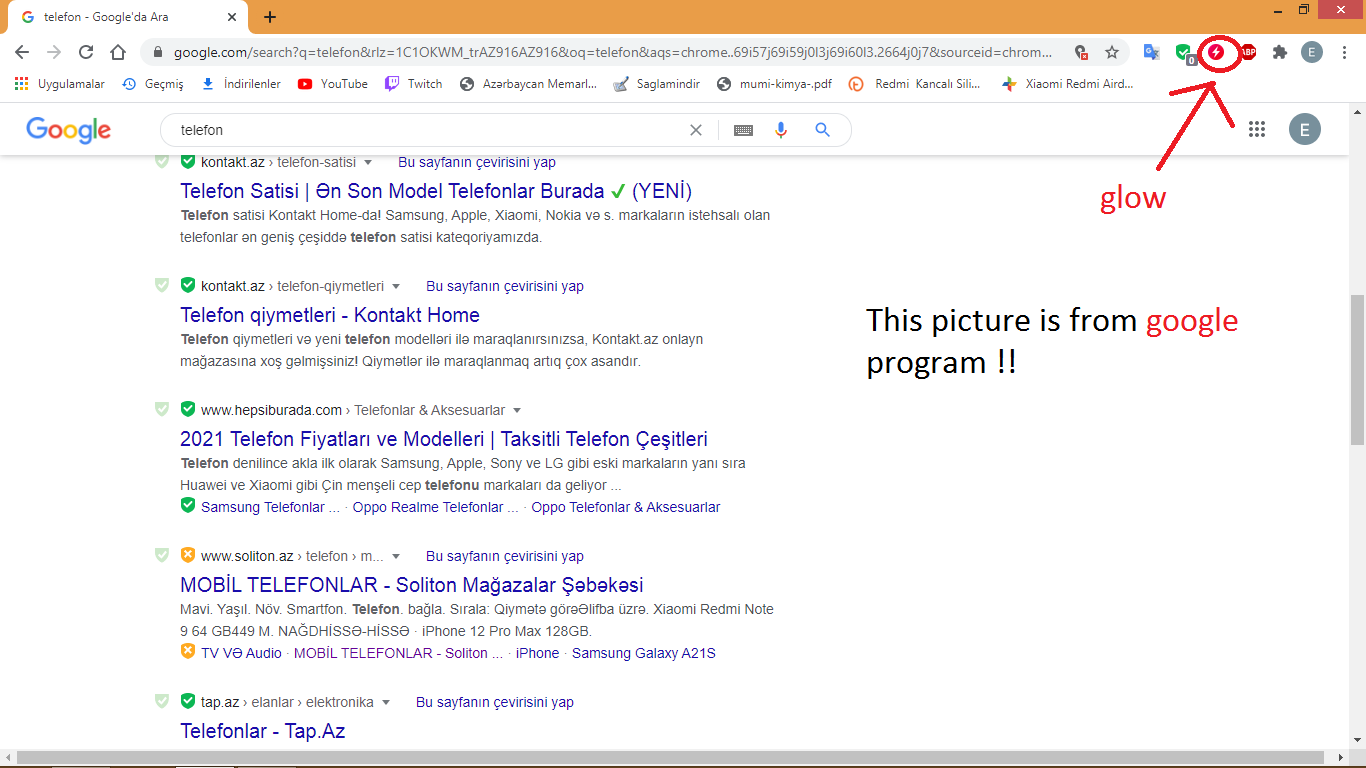Click the search magnifier icon
This screenshot has height=768, width=1366.
(x=822, y=130)
